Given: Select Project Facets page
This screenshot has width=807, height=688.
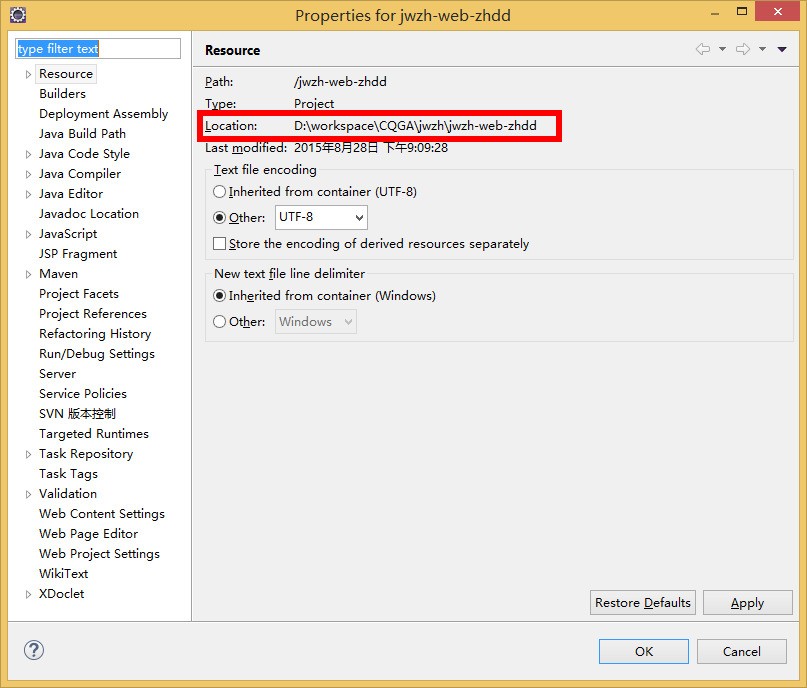Looking at the screenshot, I should coord(79,294).
